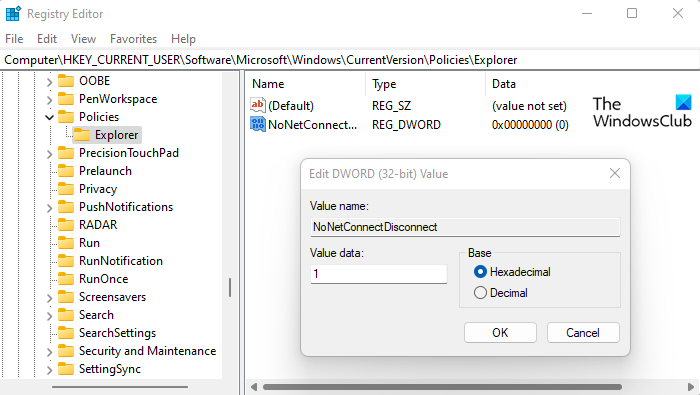Click the PushNotifications folder icon
700x395 pixels.
coord(66,207)
